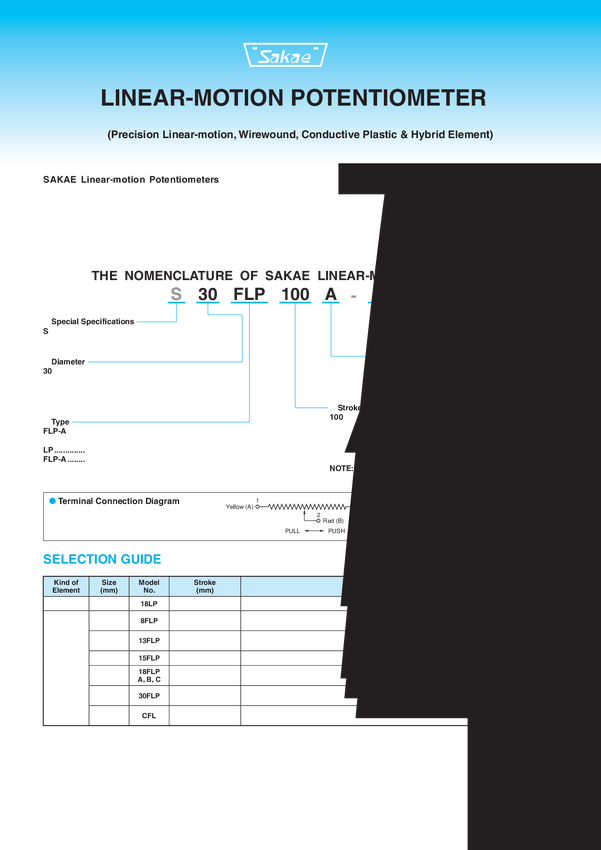
Task: Click the large grey 'S' in nomenclature code
Action: point(176,294)
